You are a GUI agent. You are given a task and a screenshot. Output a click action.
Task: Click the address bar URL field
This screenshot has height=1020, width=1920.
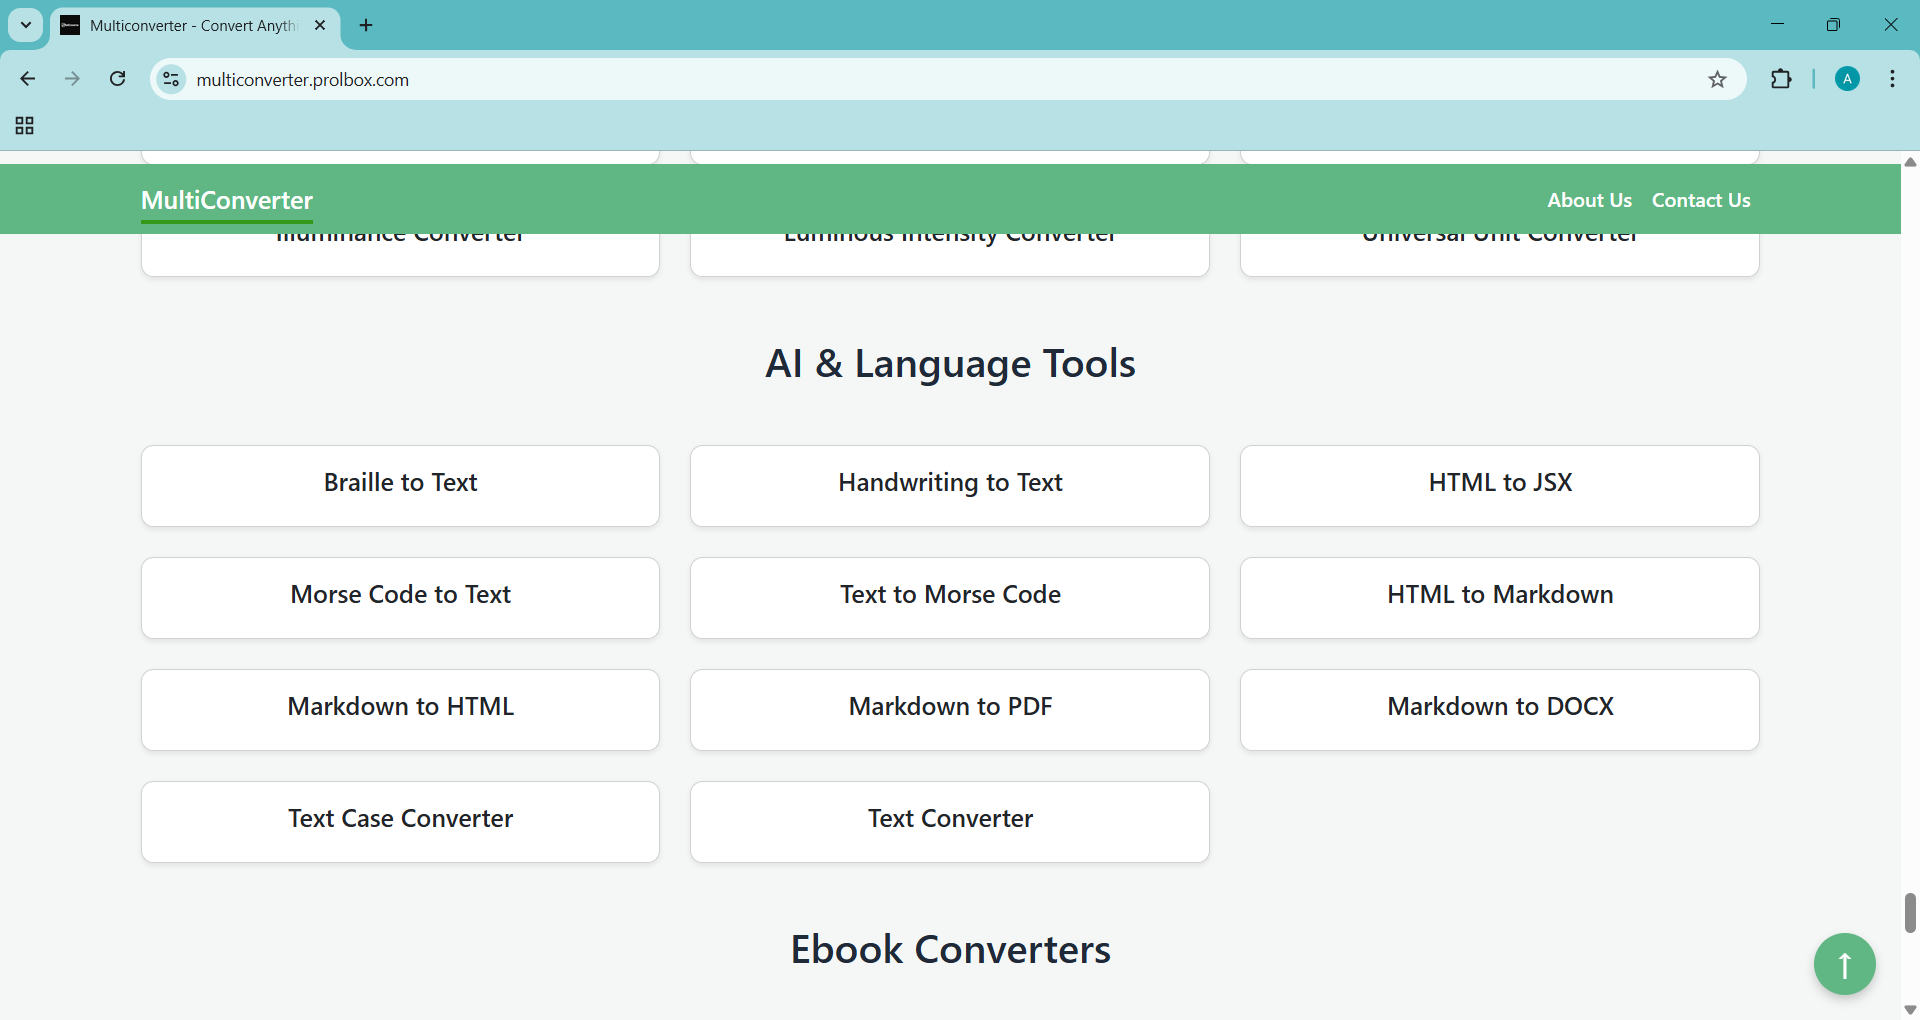(900, 80)
